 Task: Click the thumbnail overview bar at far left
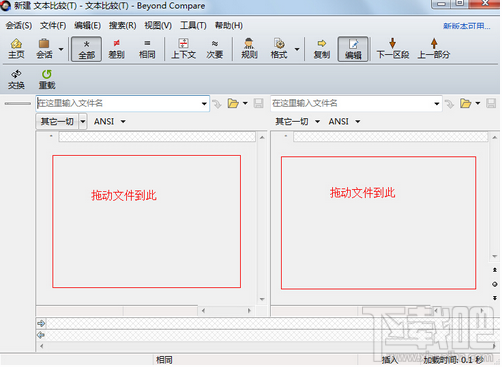point(18,104)
